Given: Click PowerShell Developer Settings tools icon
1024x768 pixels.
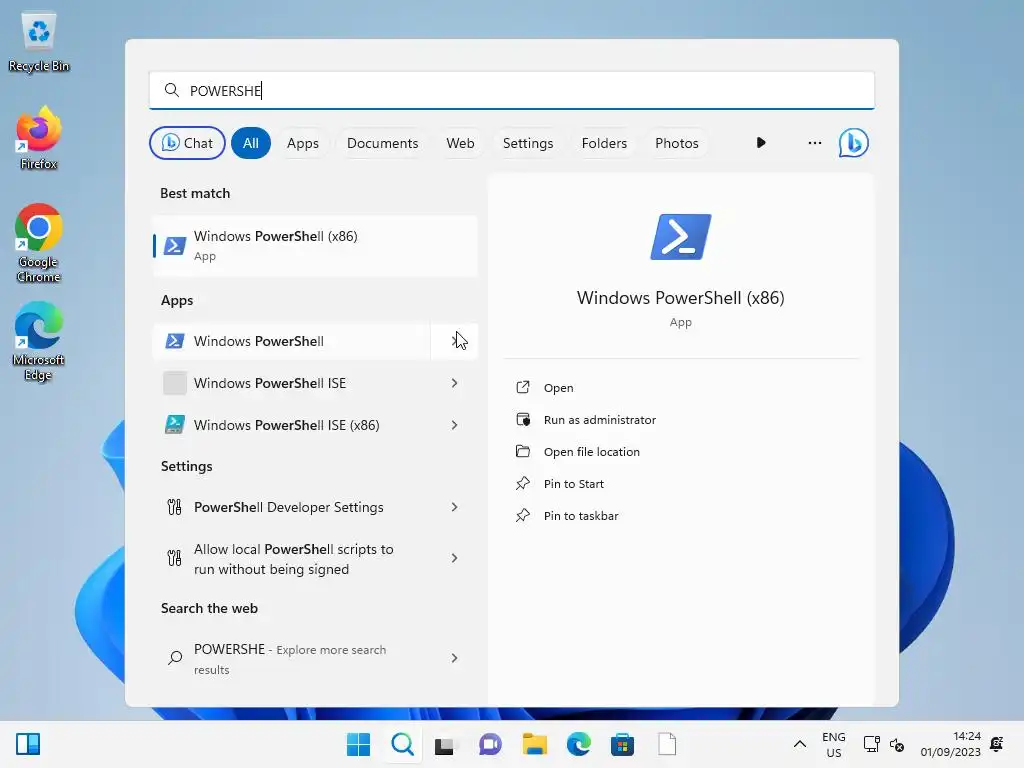Looking at the screenshot, I should [174, 507].
